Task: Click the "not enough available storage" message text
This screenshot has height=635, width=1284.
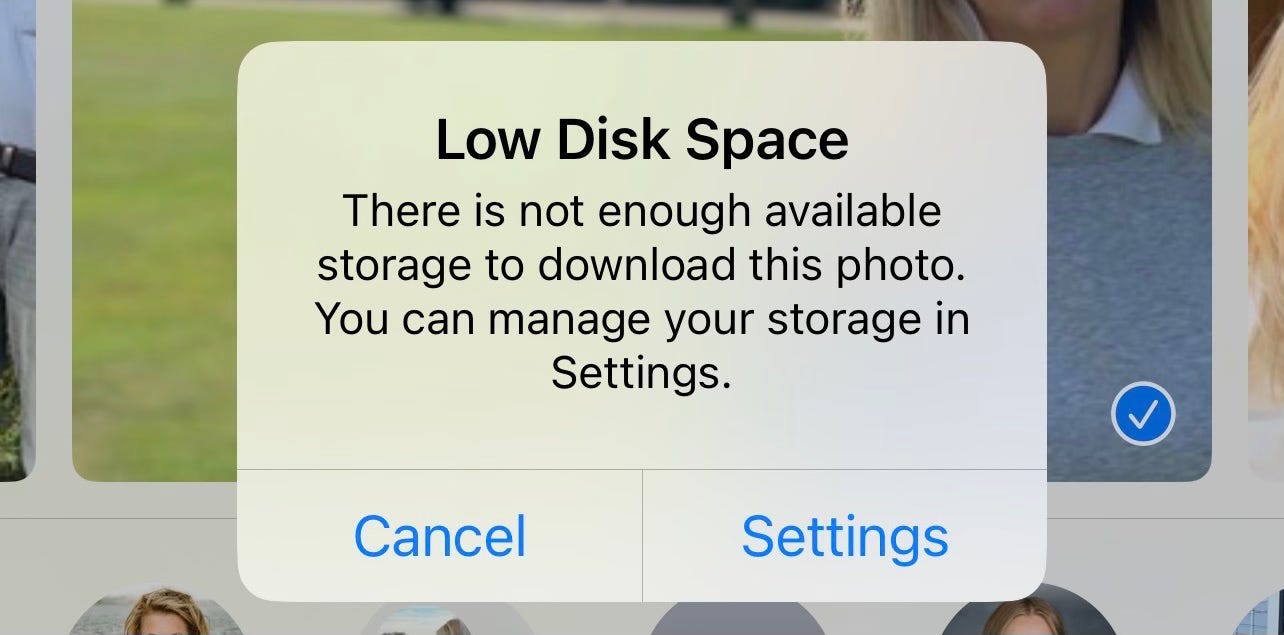Action: [642, 239]
